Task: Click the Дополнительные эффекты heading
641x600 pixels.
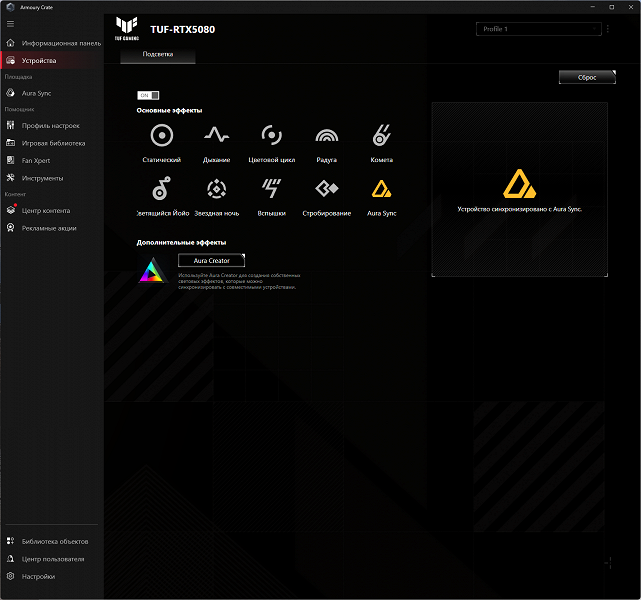Action: point(181,242)
